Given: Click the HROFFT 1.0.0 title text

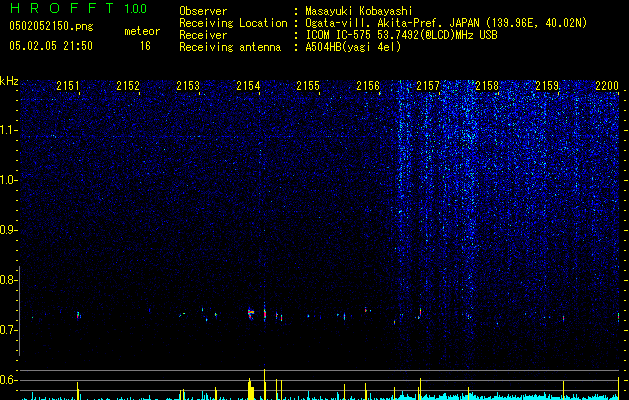Looking at the screenshot, I should pyautogui.click(x=78, y=8).
